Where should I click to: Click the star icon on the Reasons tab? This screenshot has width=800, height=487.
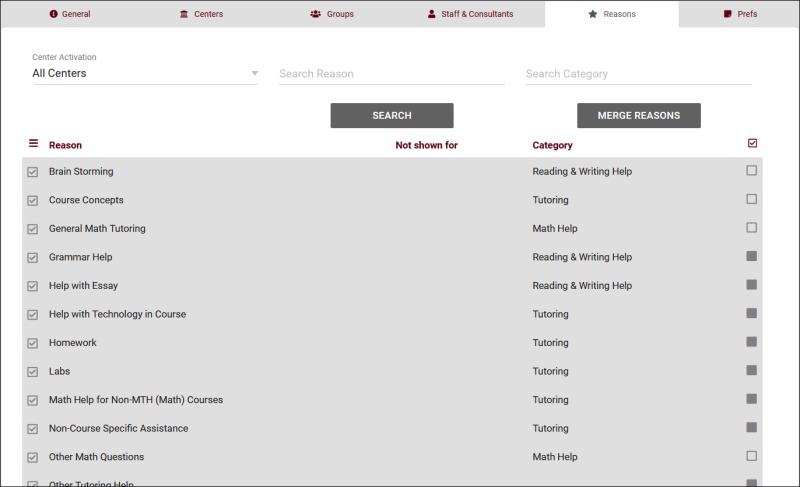[x=593, y=14]
